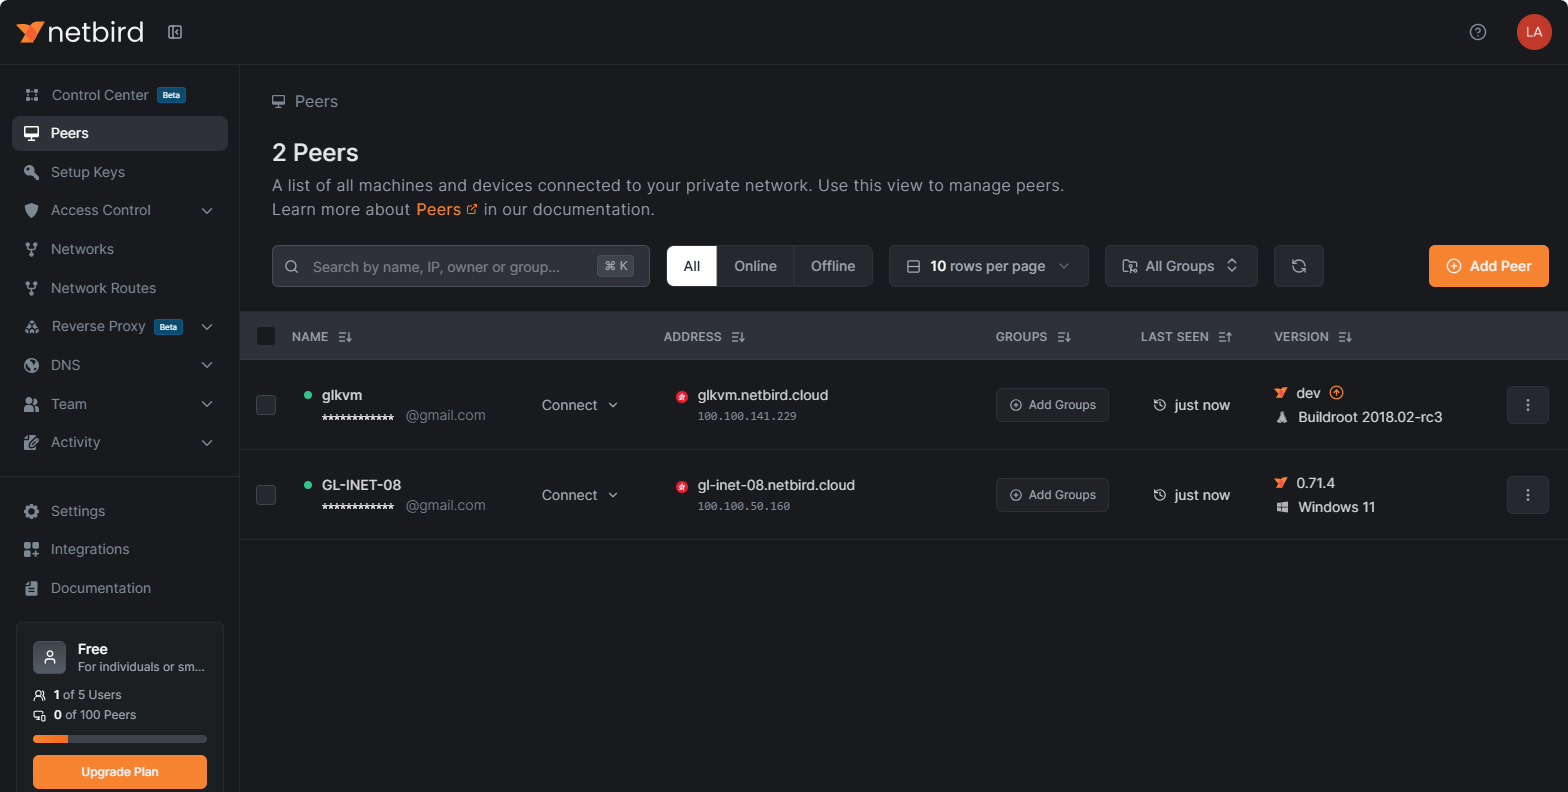The image size is (1568, 792).
Task: Sort by the NAME column
Action: pyautogui.click(x=322, y=337)
